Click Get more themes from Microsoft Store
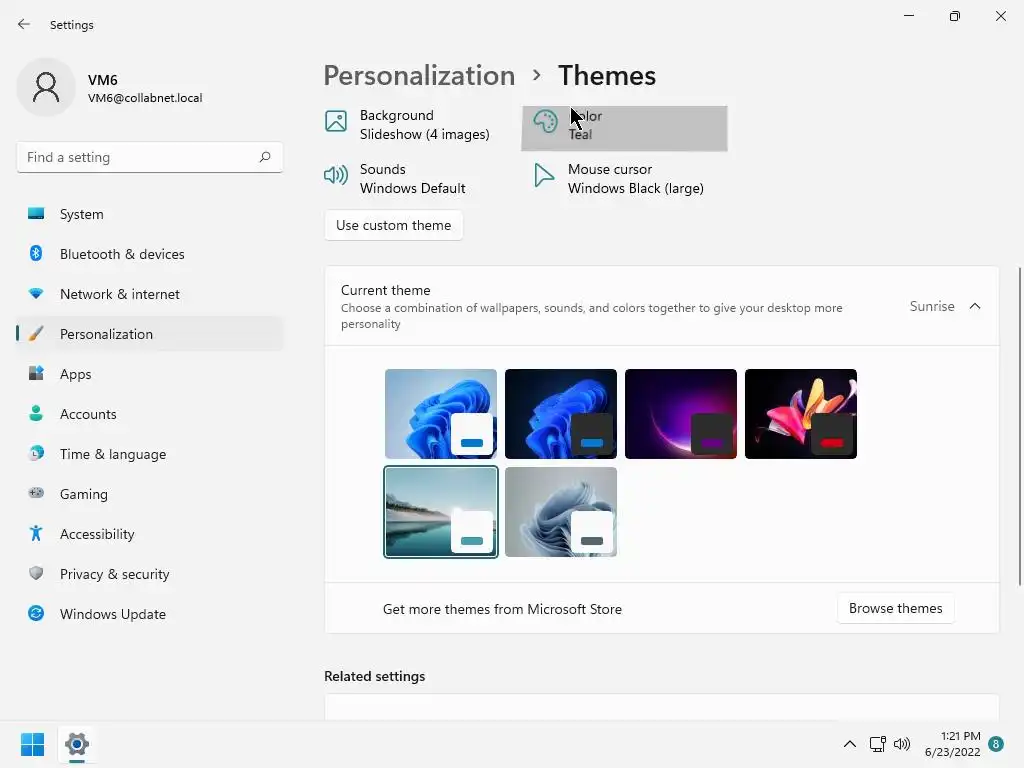 tap(502, 609)
